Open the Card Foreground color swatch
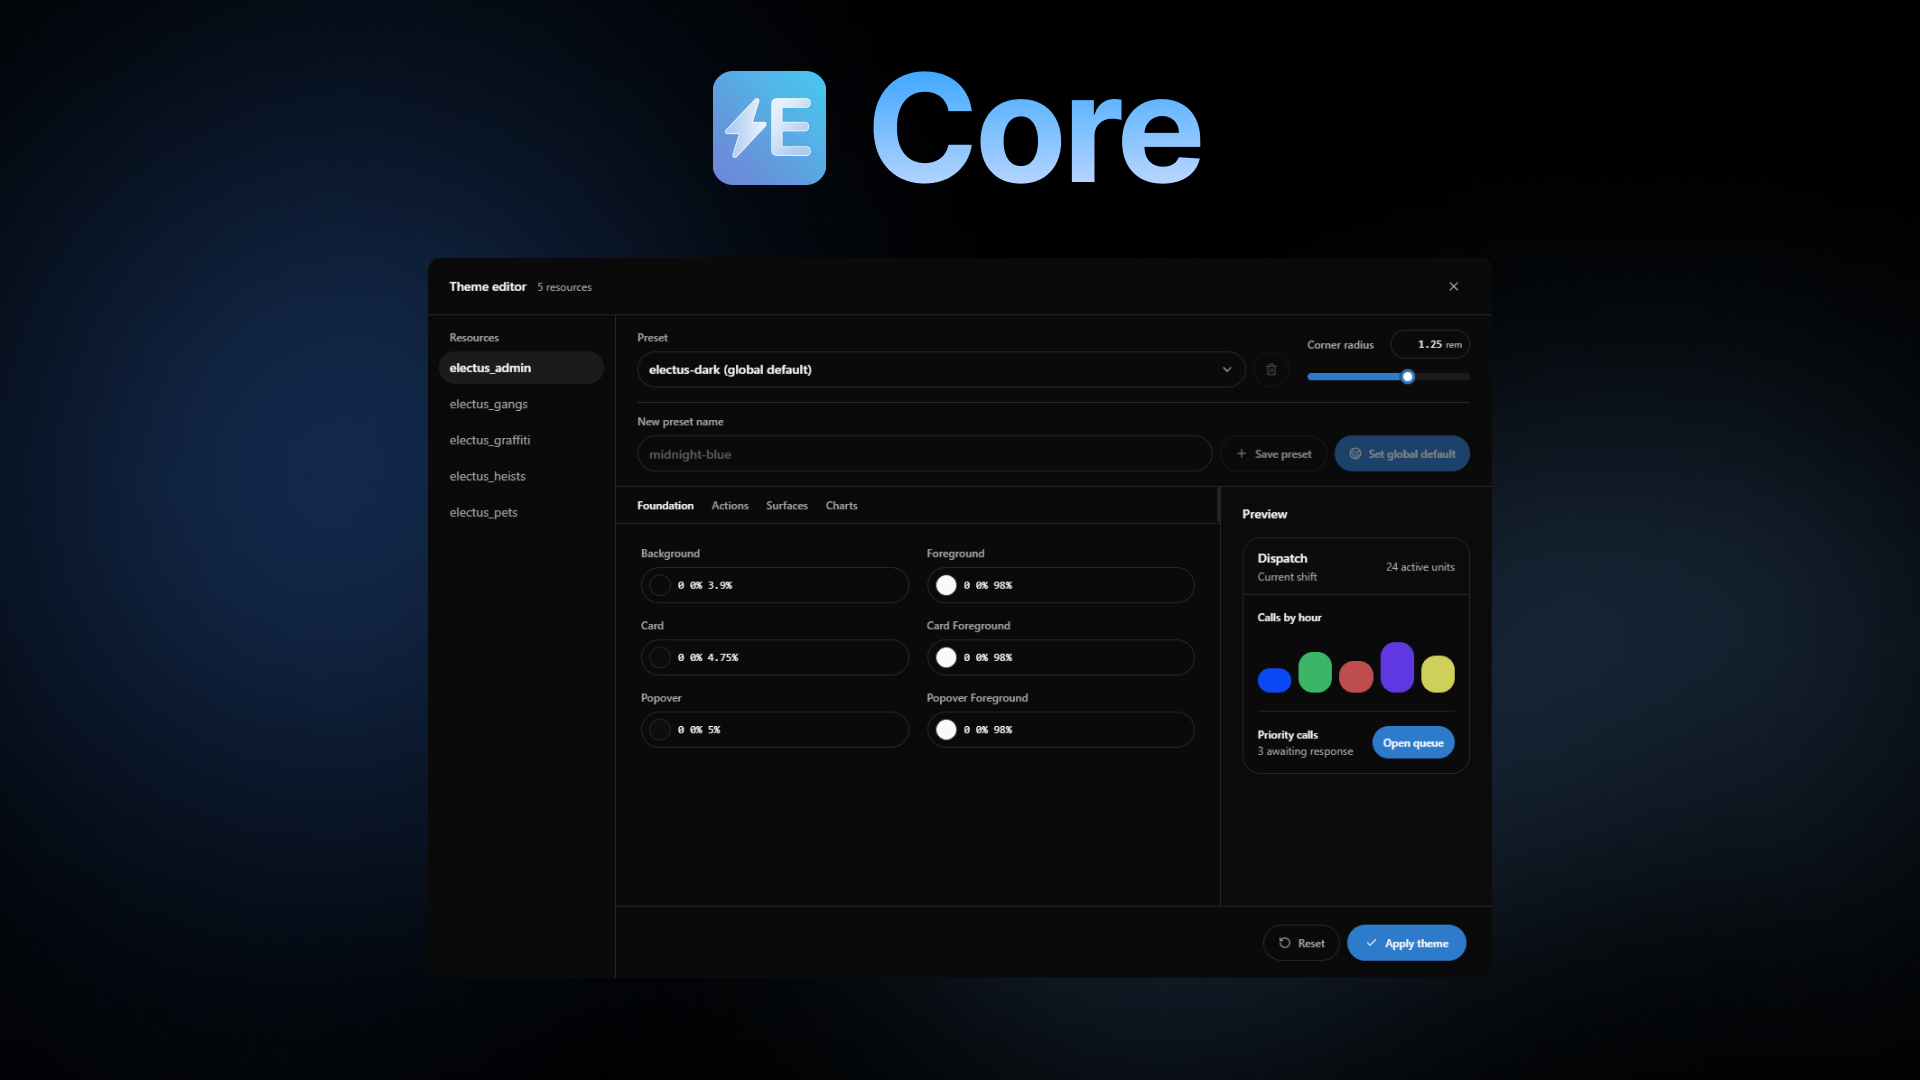The width and height of the screenshot is (1920, 1080). (x=946, y=658)
